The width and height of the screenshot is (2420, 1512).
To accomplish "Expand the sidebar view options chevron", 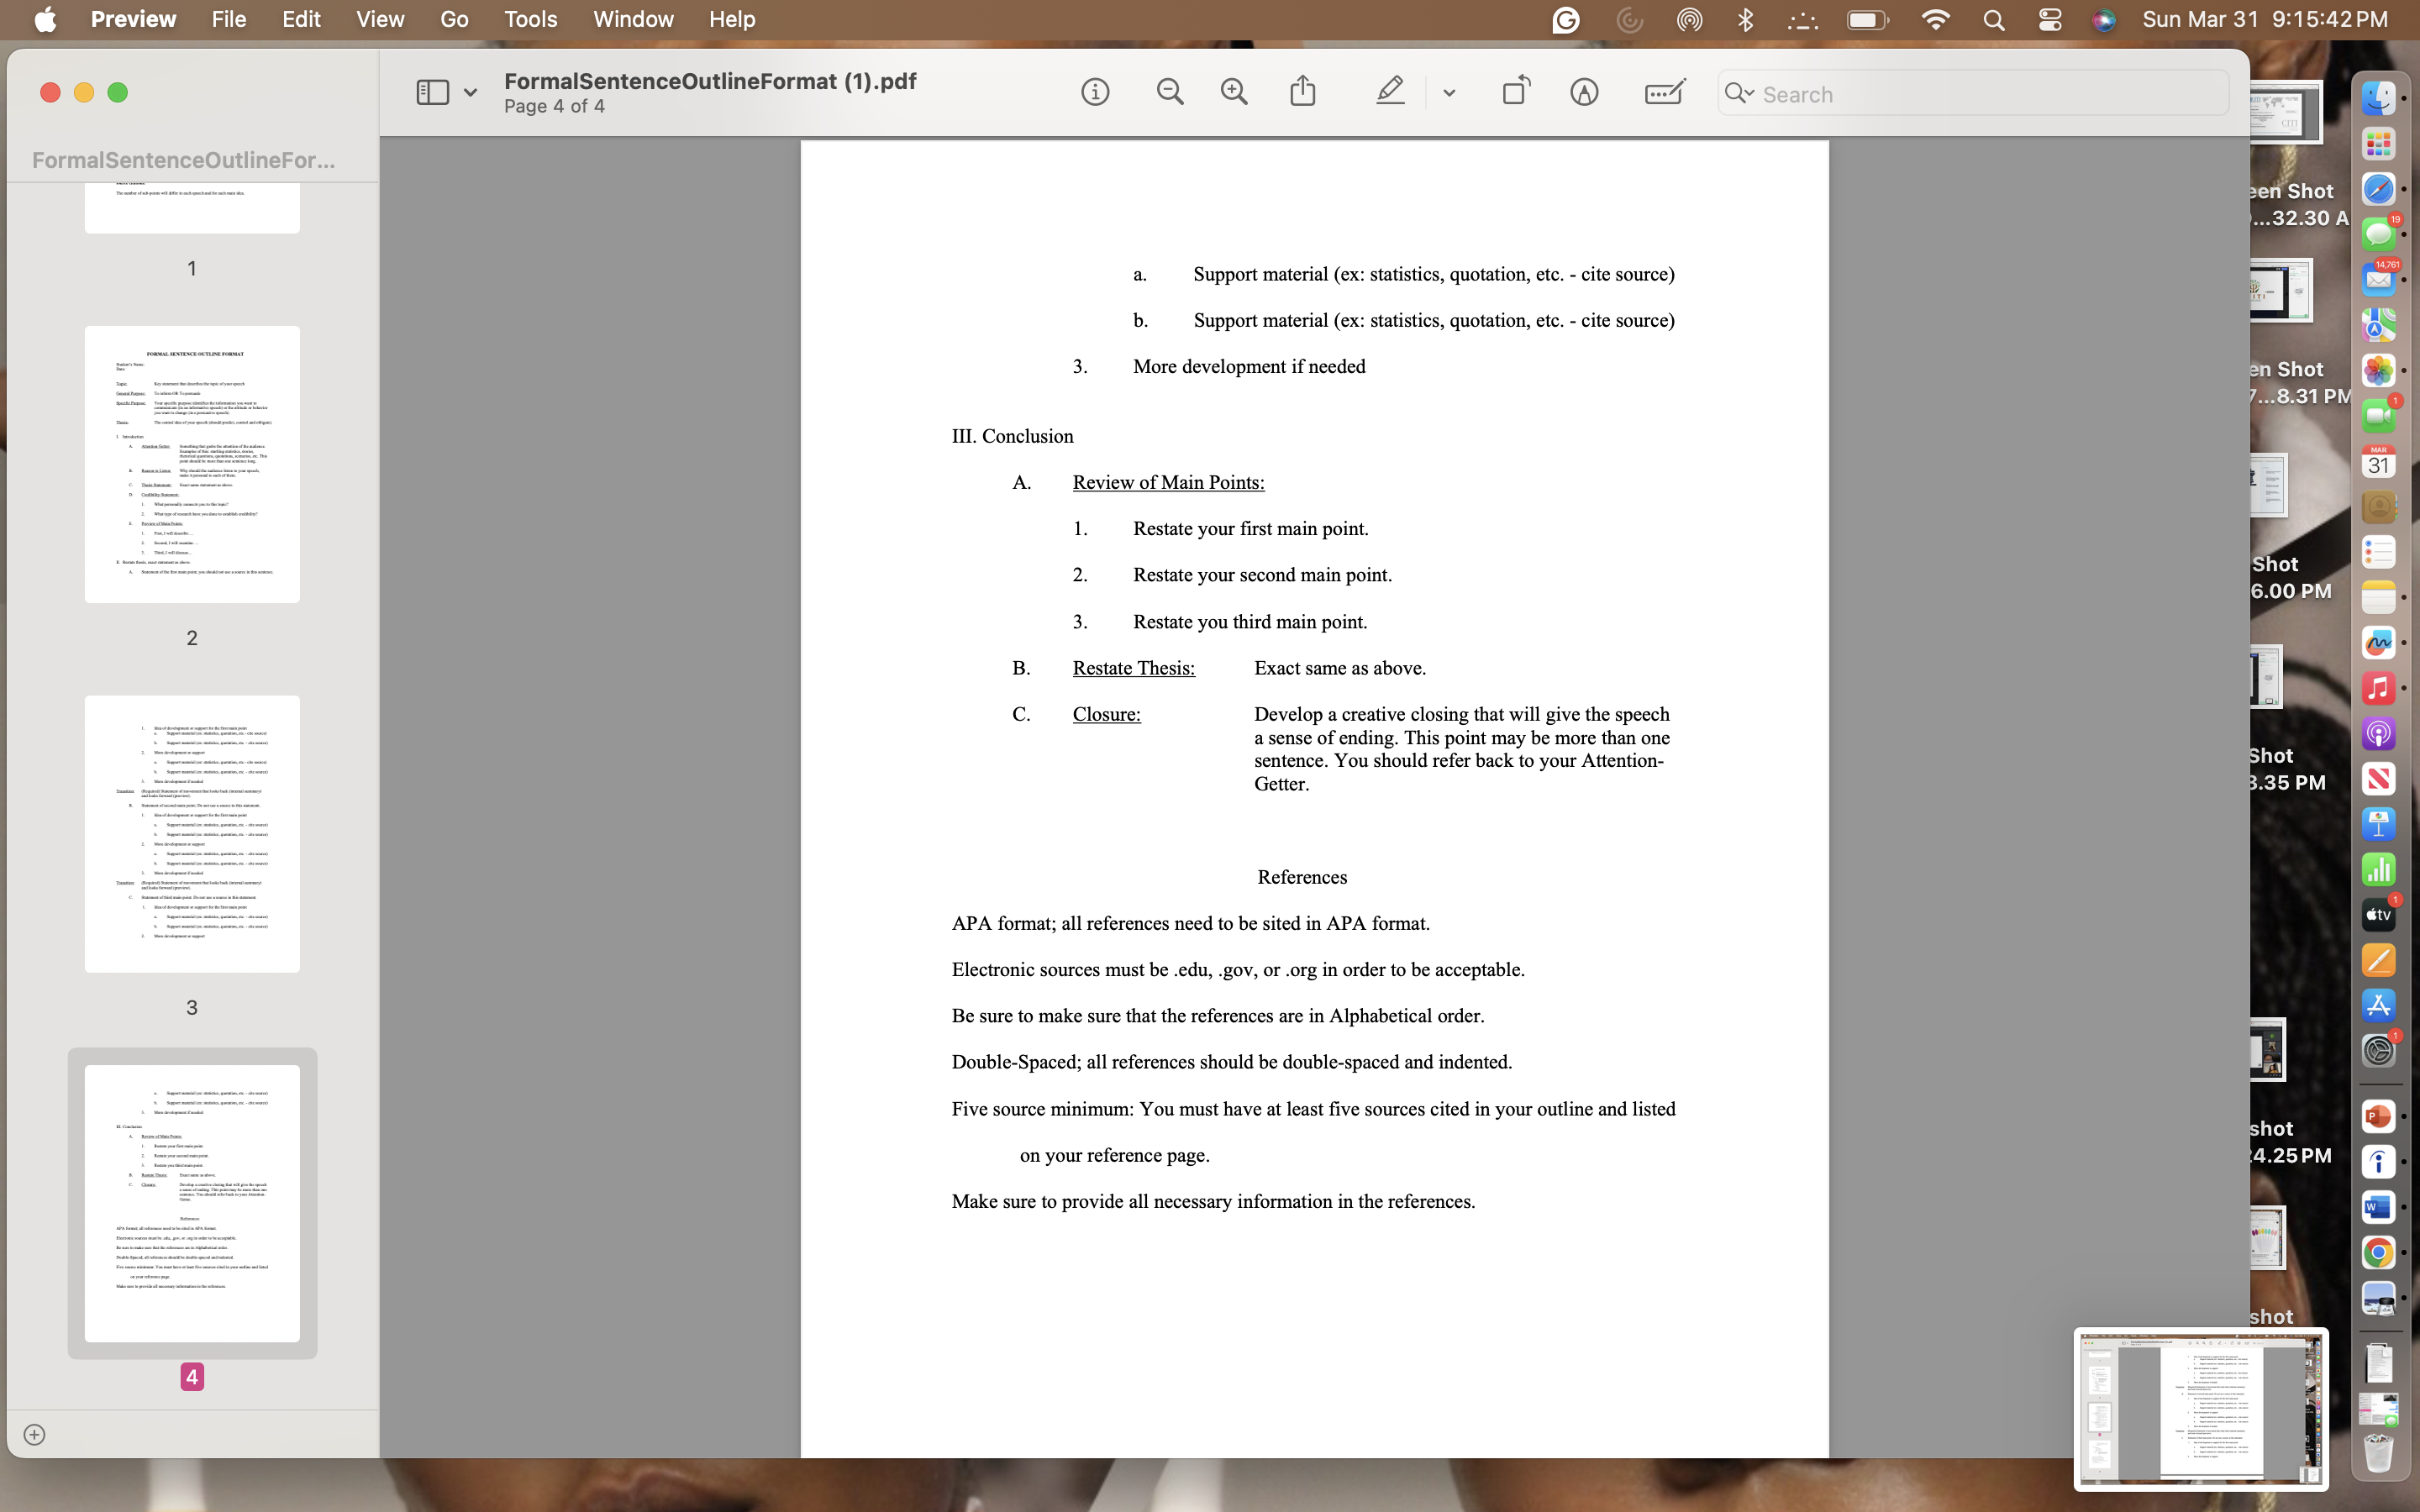I will pyautogui.click(x=470, y=92).
